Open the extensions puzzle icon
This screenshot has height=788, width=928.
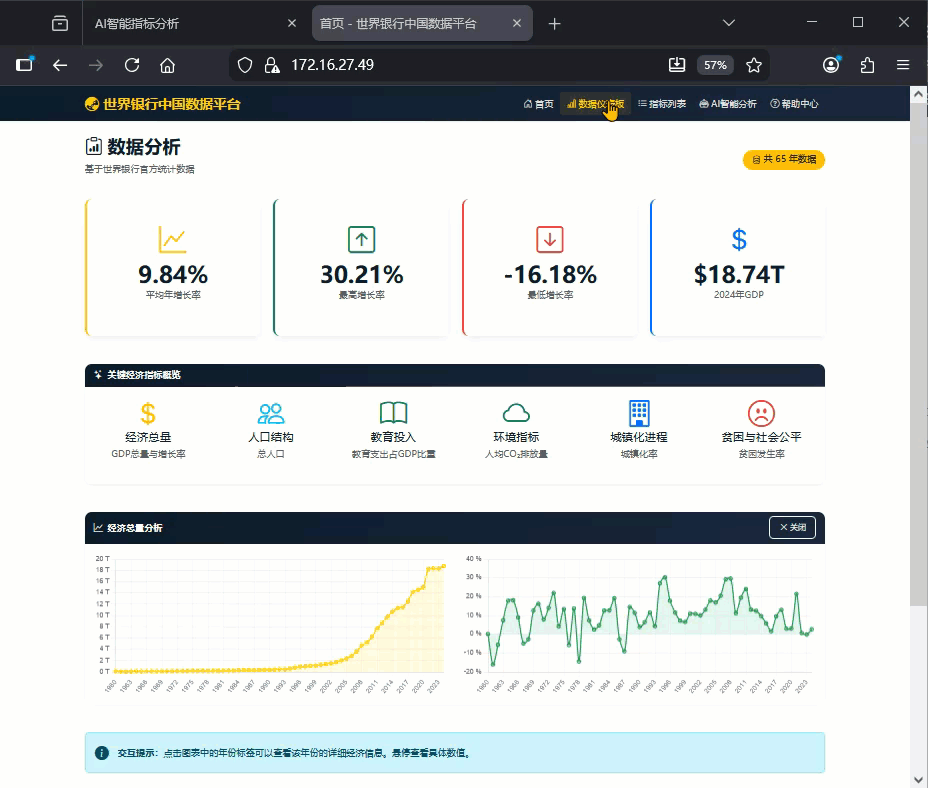pyautogui.click(x=867, y=65)
